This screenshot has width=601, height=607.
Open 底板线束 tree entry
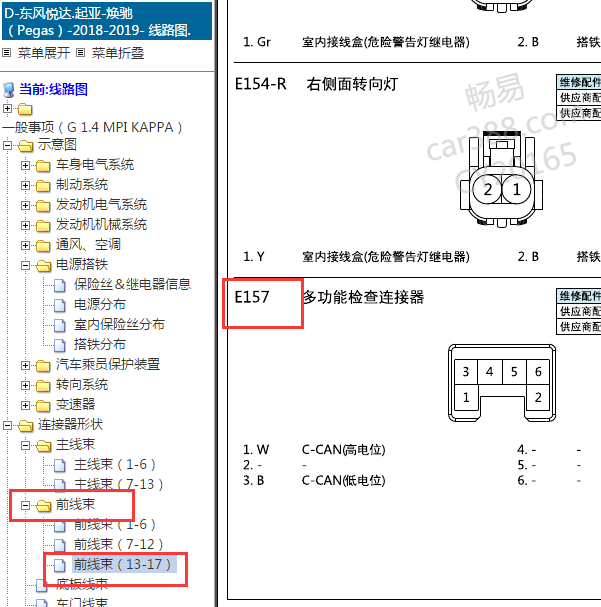tap(82, 584)
